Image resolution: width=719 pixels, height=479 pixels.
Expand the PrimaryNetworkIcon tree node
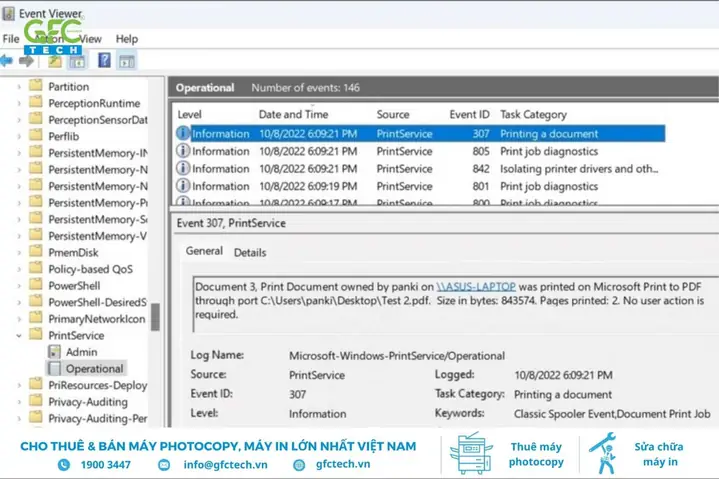point(19,319)
